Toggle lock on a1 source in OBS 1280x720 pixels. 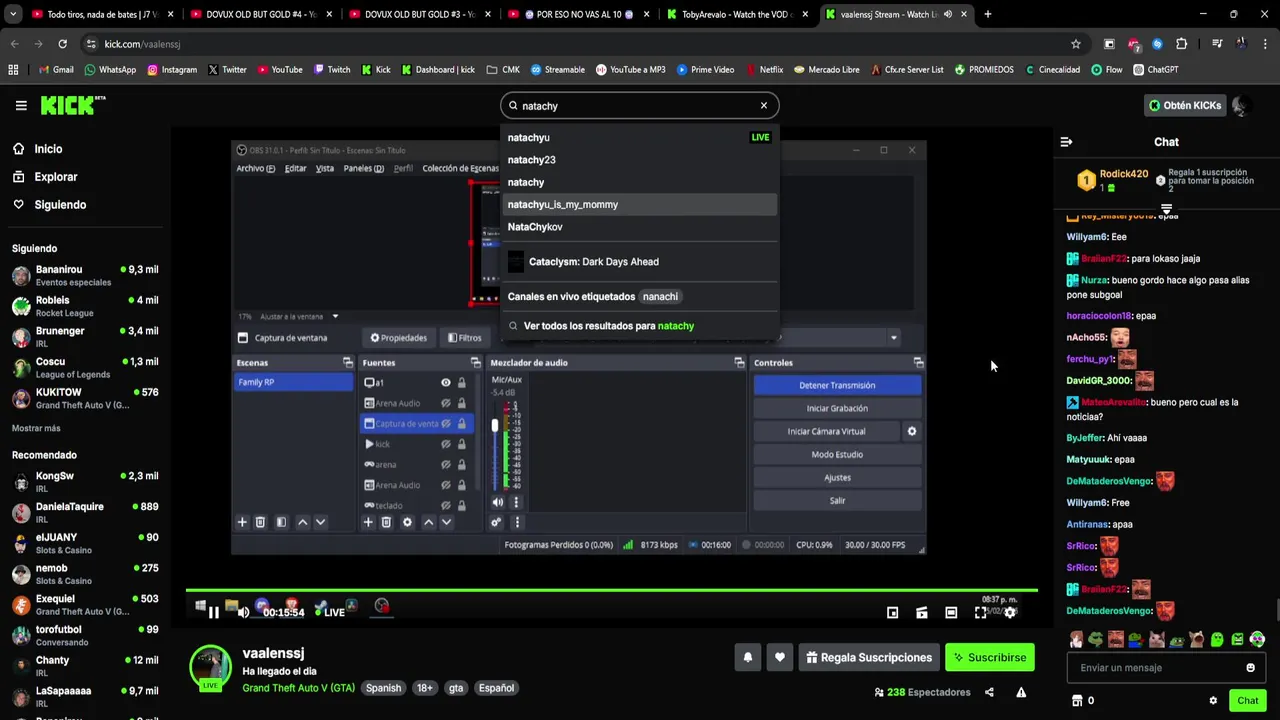[461, 383]
